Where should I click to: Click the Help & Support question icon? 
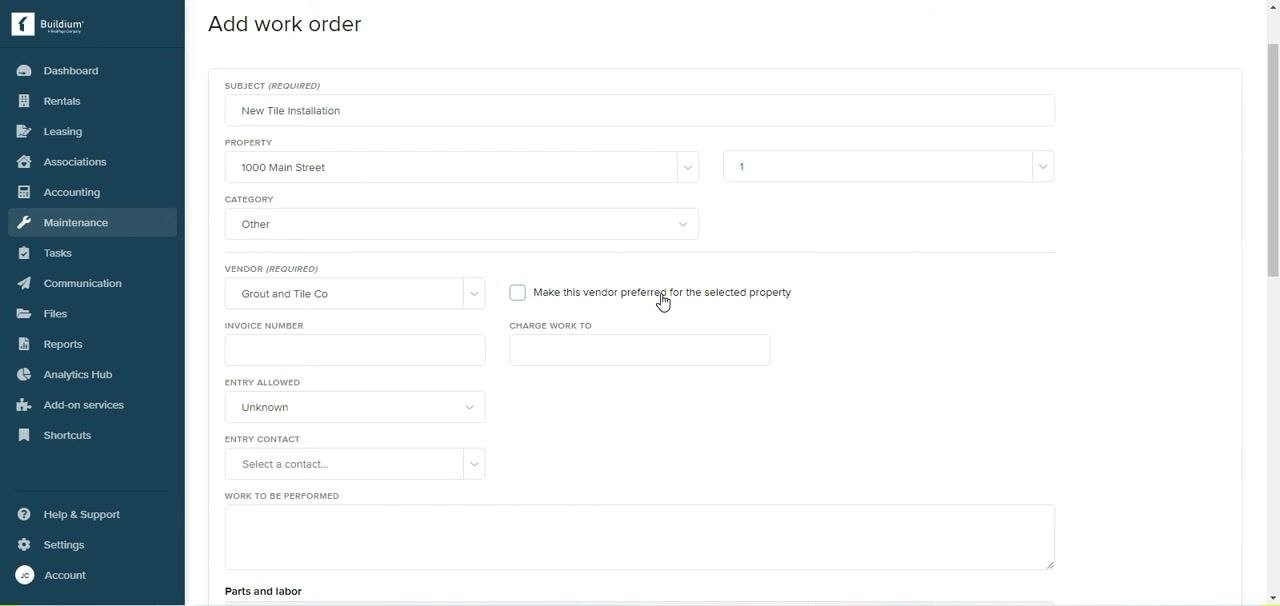point(24,514)
